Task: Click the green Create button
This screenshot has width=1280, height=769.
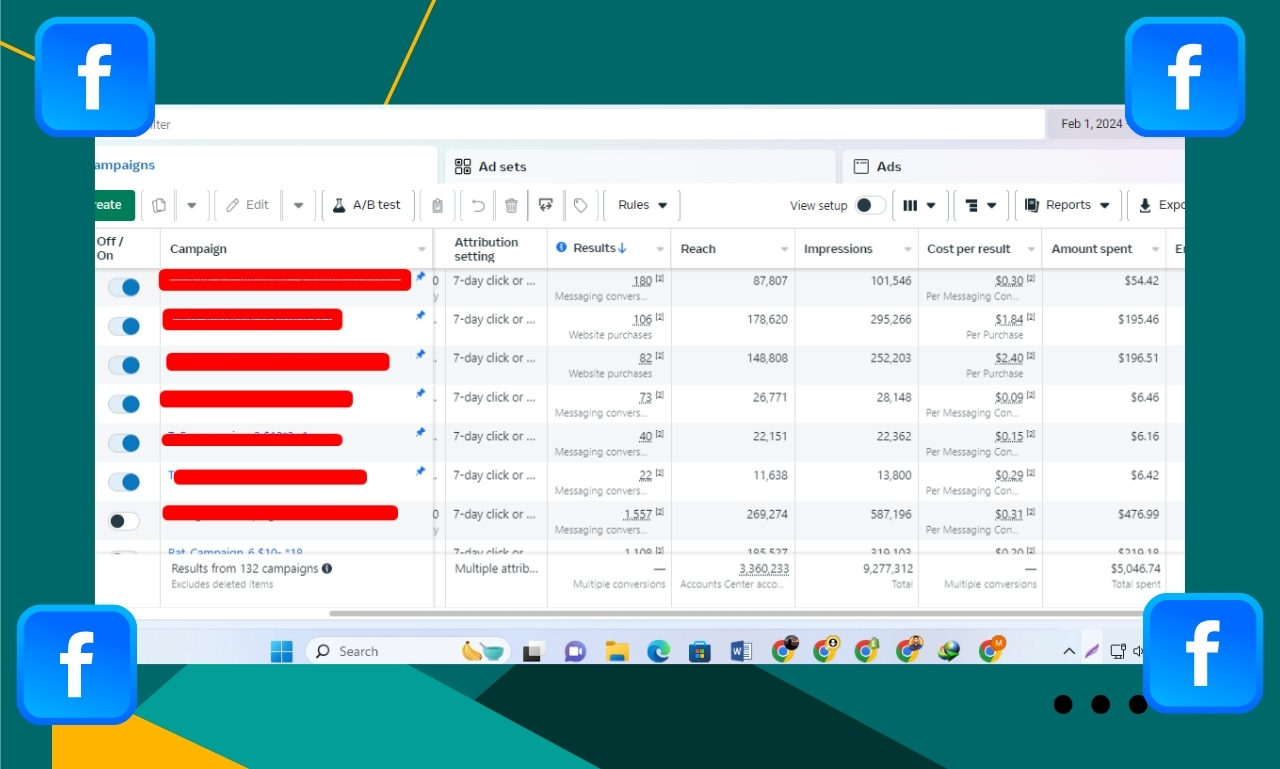Action: [x=113, y=205]
